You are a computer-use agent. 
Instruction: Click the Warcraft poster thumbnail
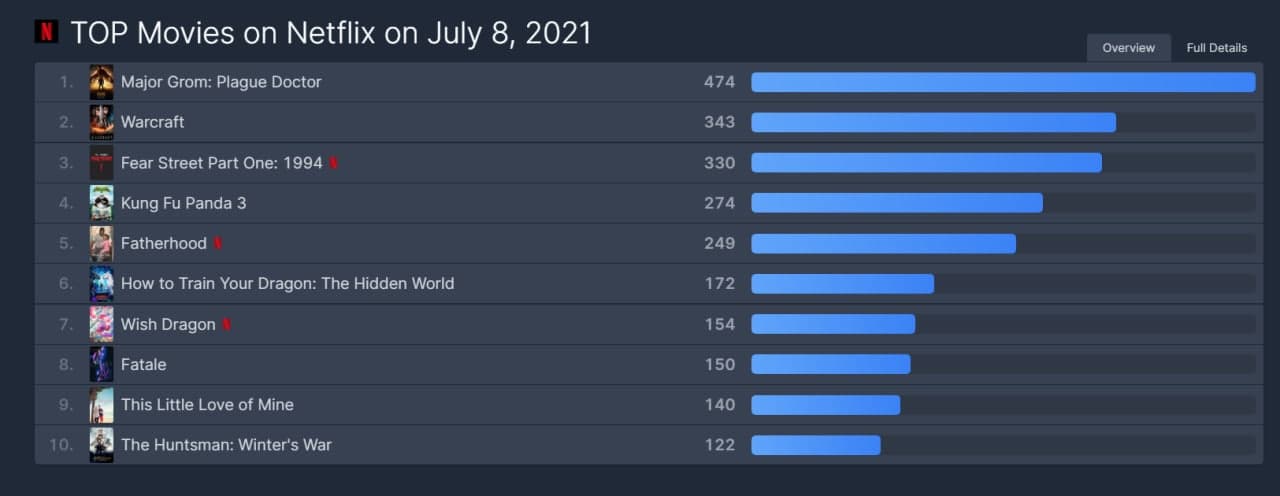point(101,122)
